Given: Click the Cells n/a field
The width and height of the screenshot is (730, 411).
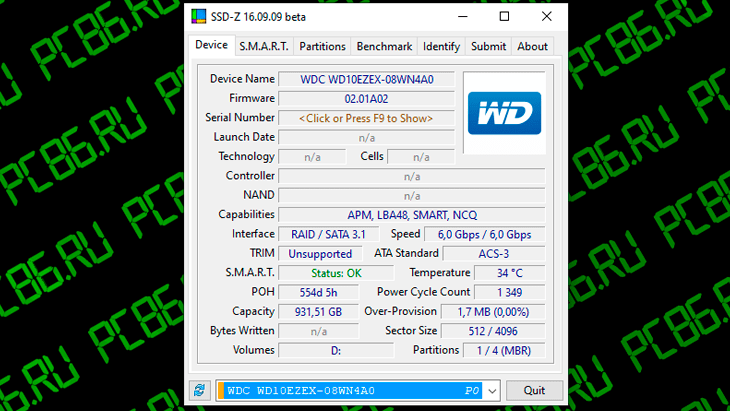Looking at the screenshot, I should pos(421,157).
